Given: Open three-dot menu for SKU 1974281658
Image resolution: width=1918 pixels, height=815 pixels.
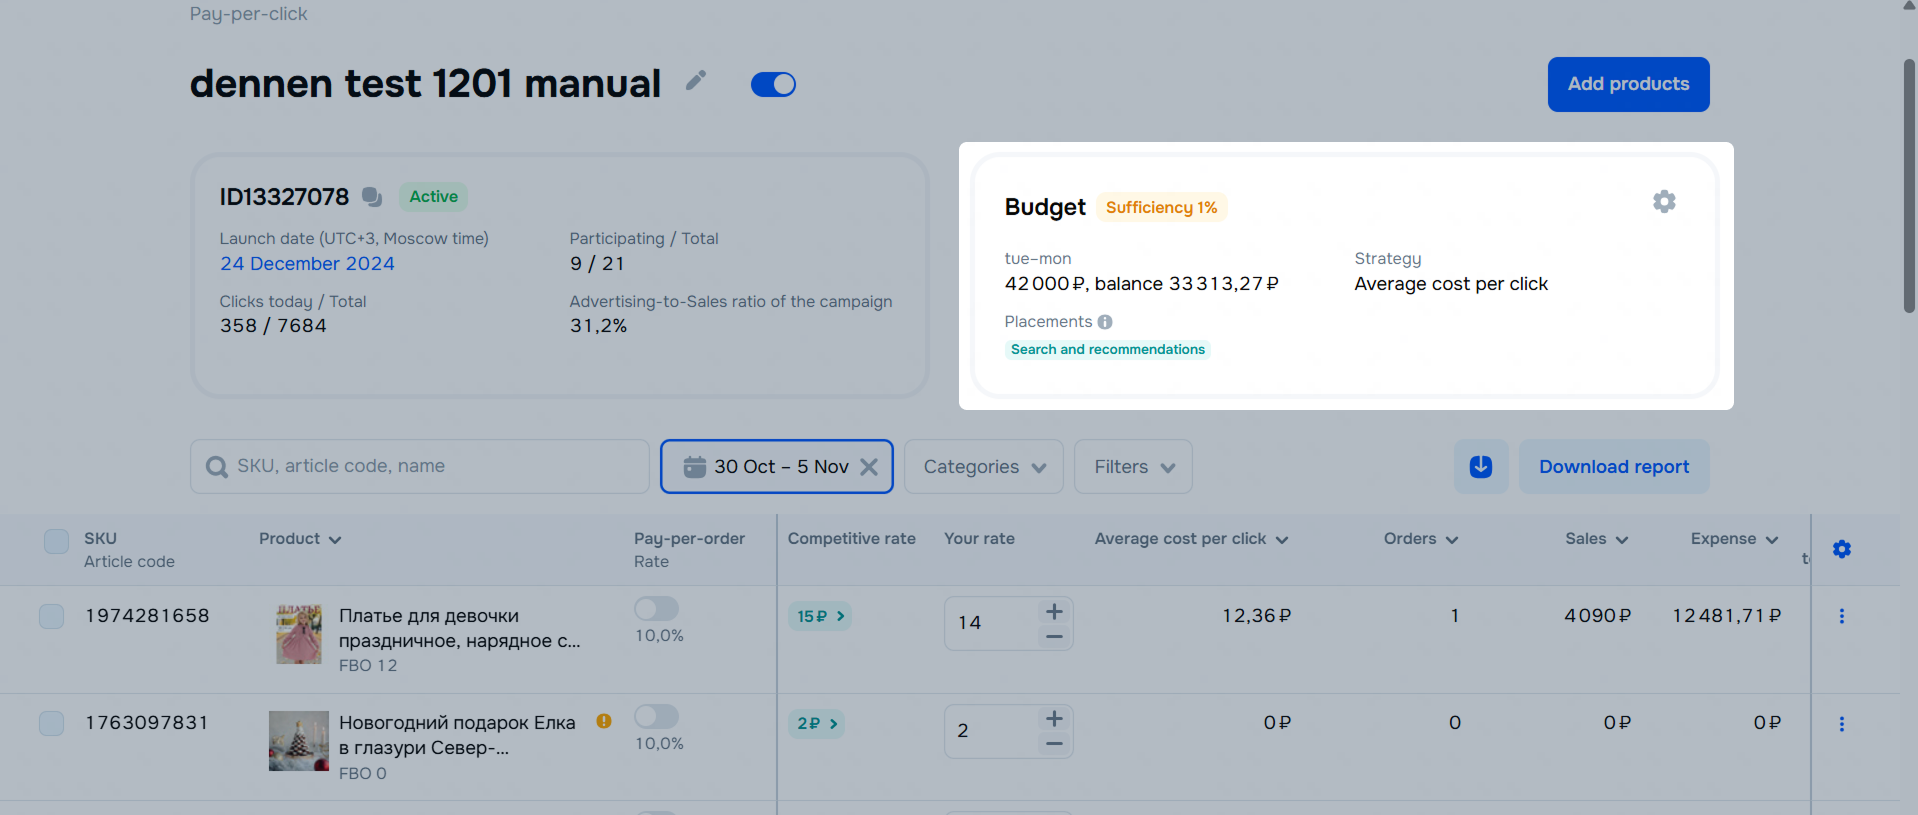Looking at the screenshot, I should click(1841, 616).
